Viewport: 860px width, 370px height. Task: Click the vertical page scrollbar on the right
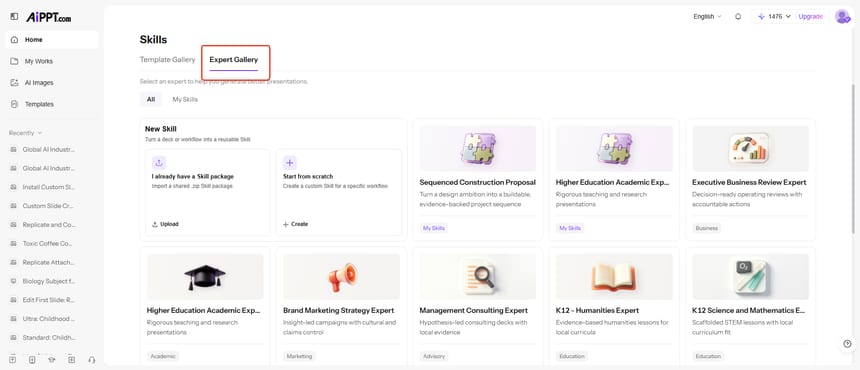click(852, 158)
